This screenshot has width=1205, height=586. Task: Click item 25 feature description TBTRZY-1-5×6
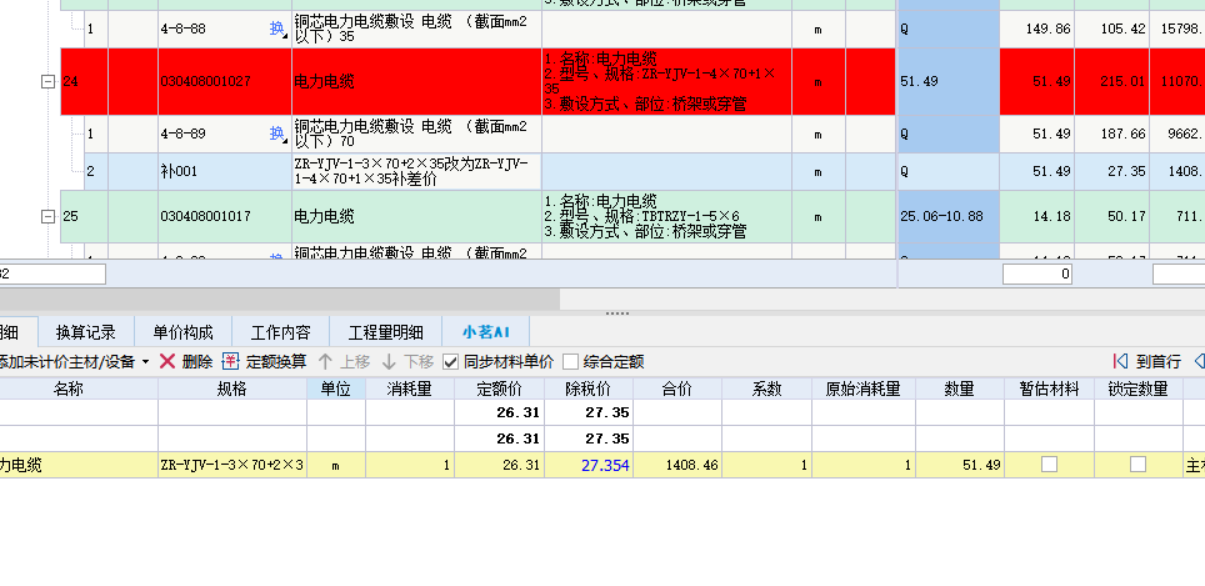(x=667, y=216)
